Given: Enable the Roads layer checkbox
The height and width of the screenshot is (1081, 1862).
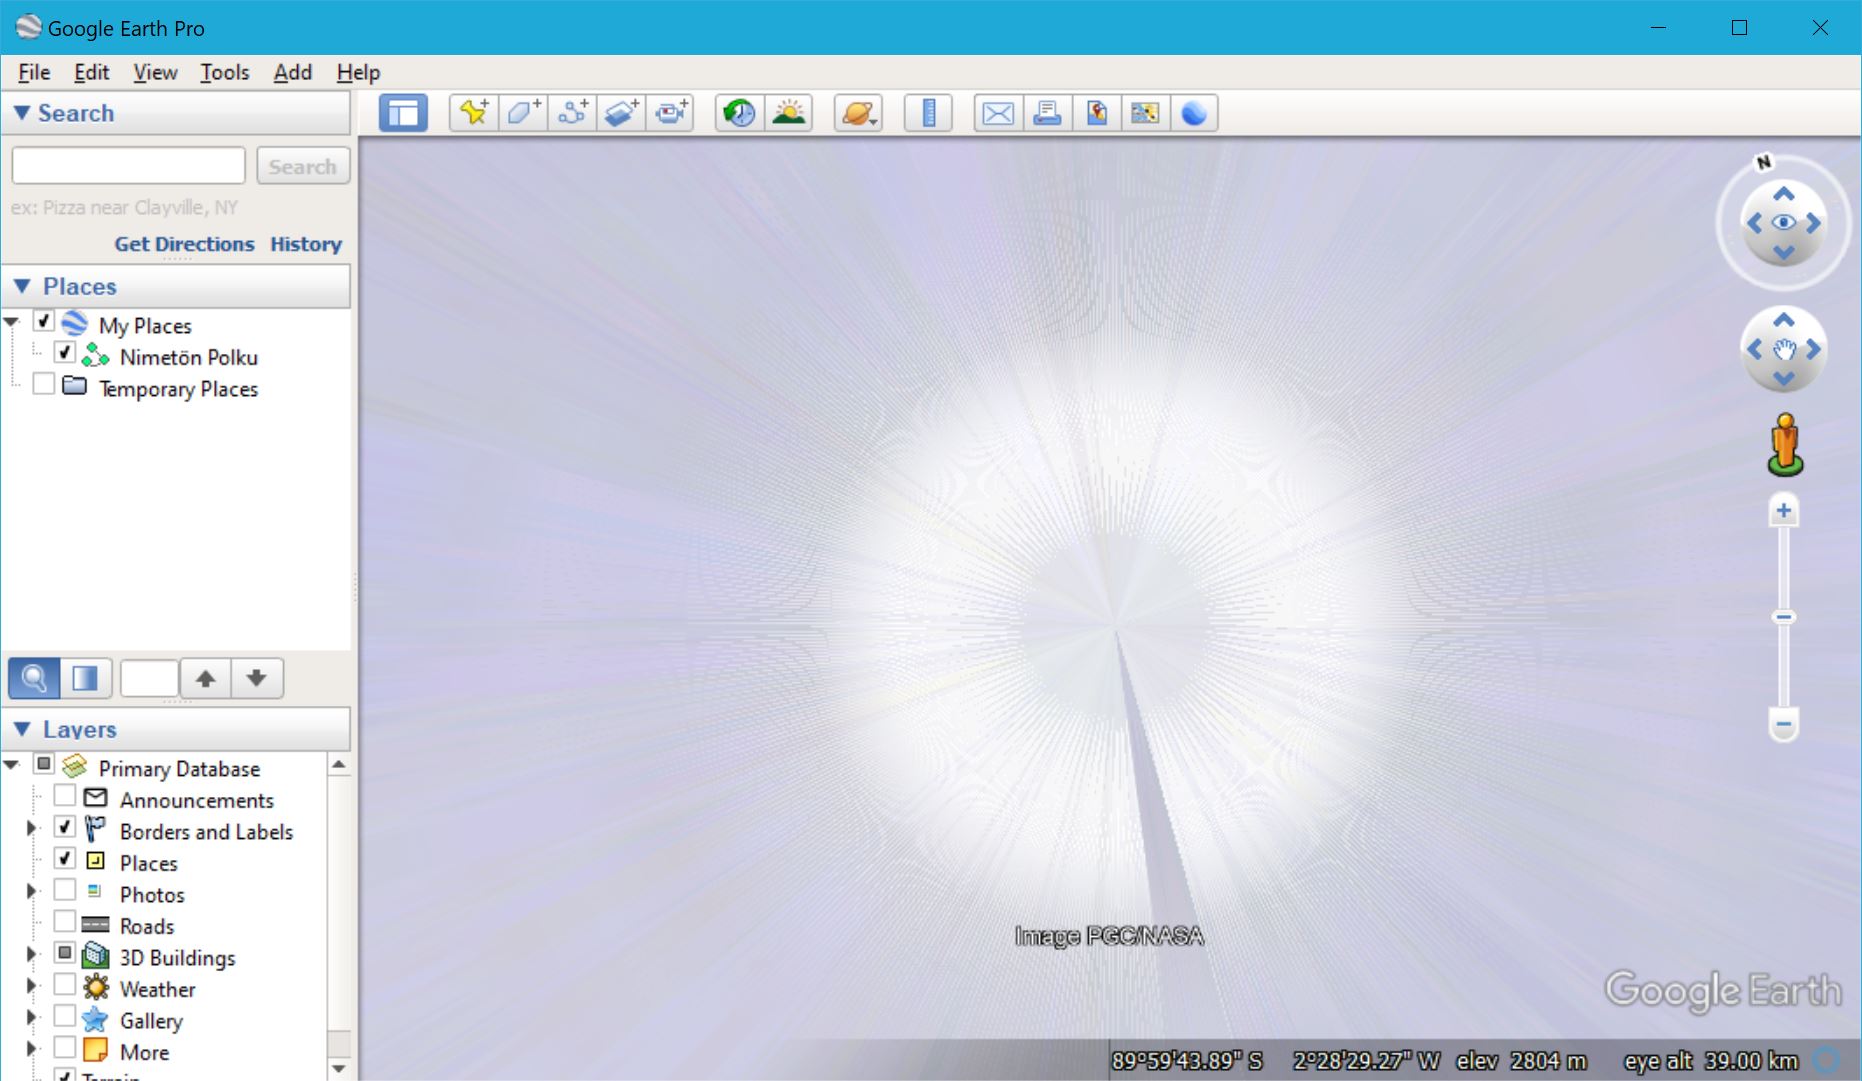Looking at the screenshot, I should 64,922.
